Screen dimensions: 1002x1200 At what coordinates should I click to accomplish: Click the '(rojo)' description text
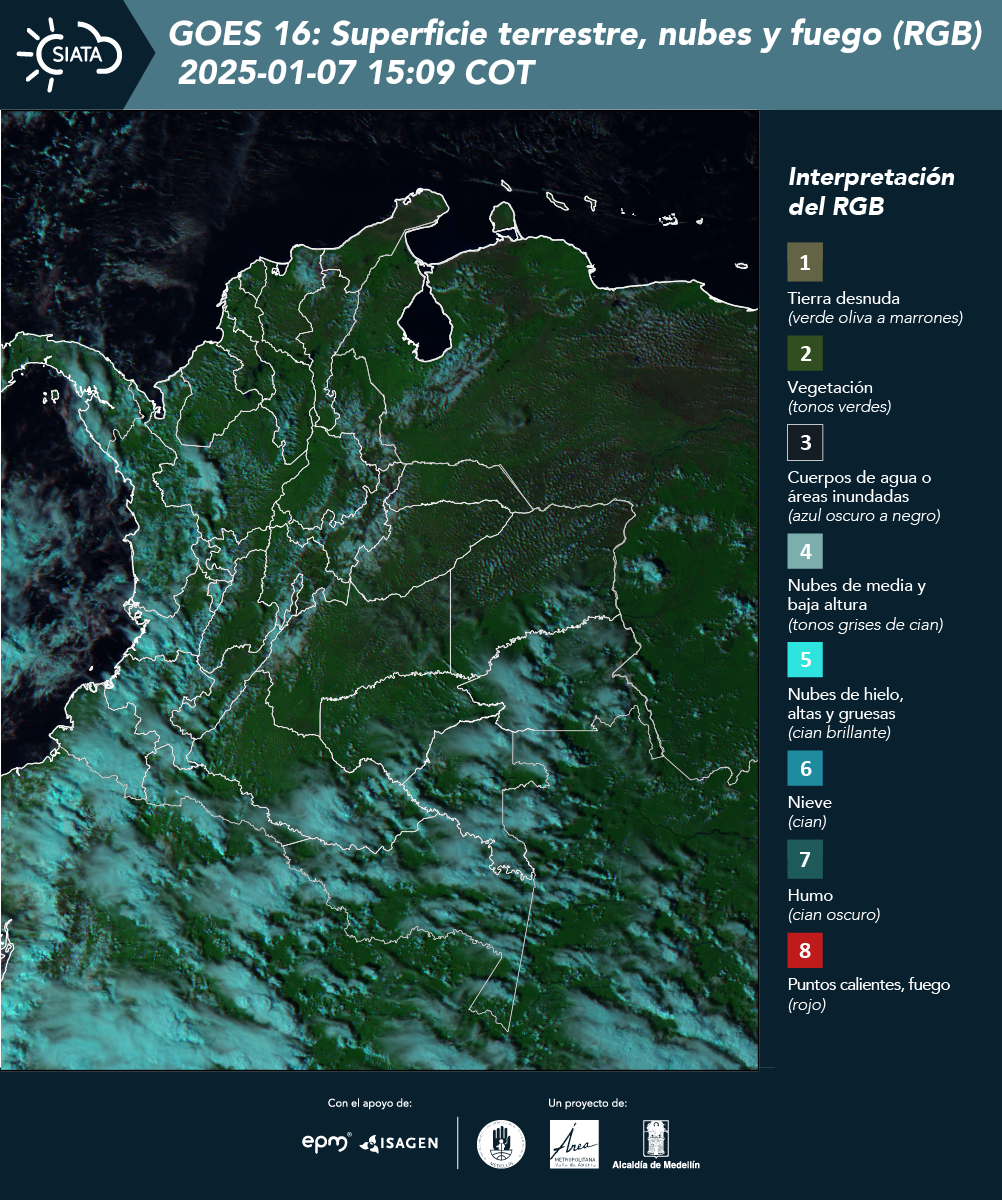pos(807,1006)
